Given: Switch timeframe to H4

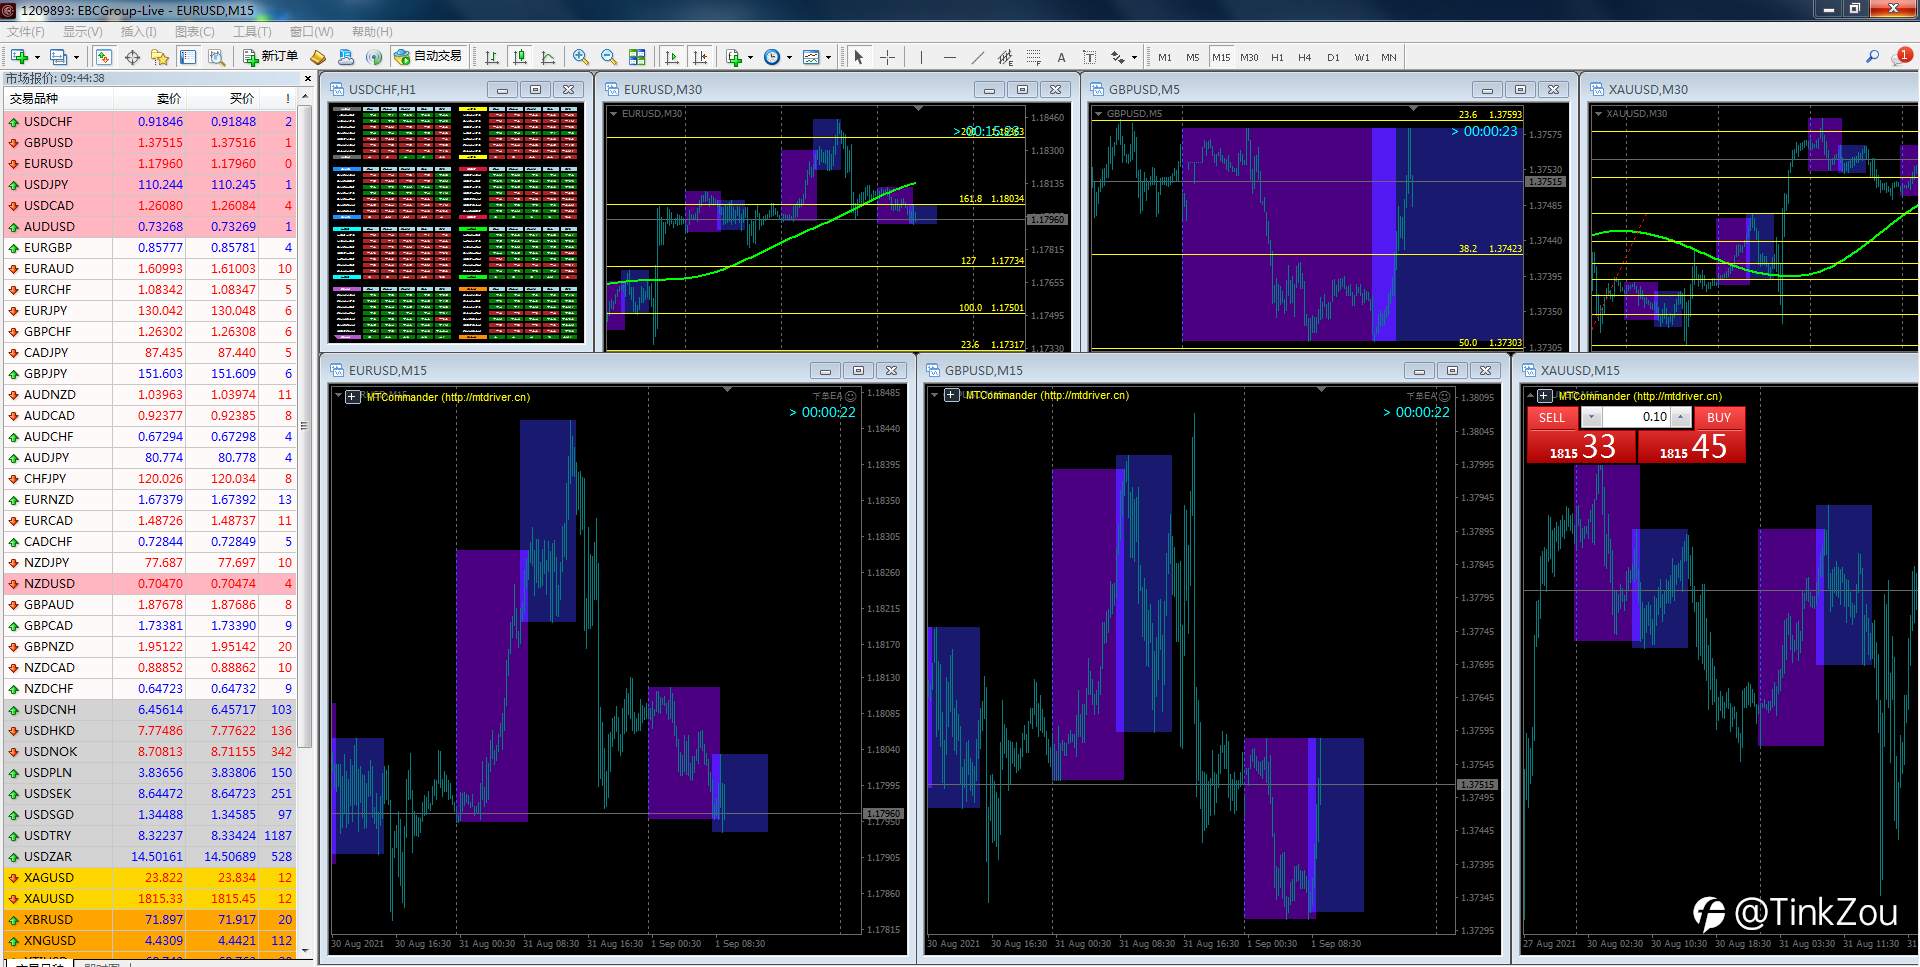Looking at the screenshot, I should [x=1304, y=57].
